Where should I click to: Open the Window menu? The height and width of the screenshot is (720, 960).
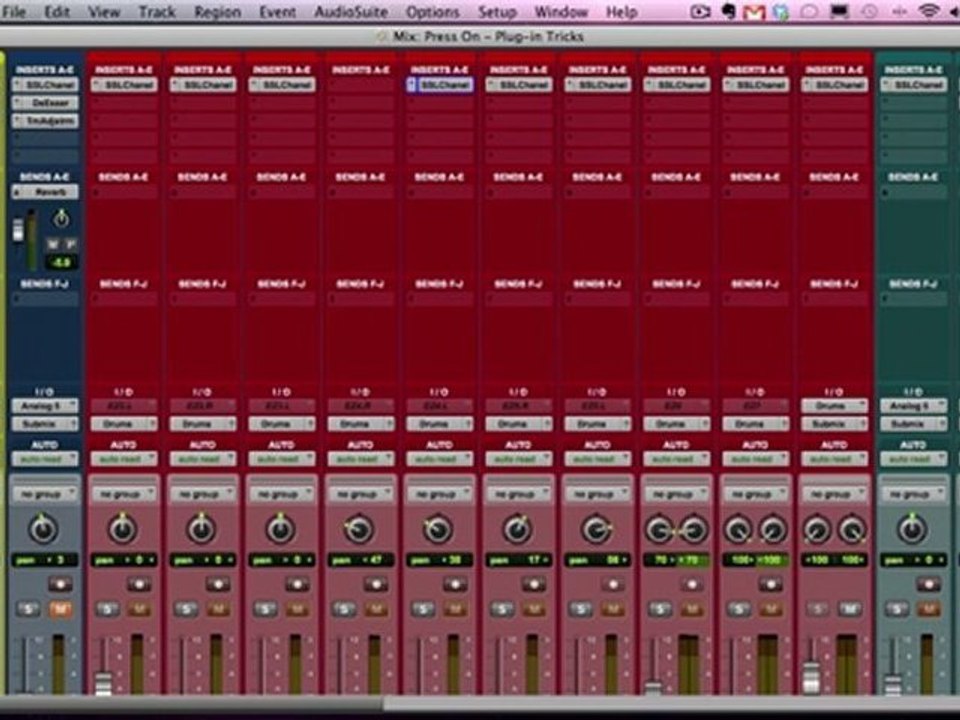click(561, 12)
